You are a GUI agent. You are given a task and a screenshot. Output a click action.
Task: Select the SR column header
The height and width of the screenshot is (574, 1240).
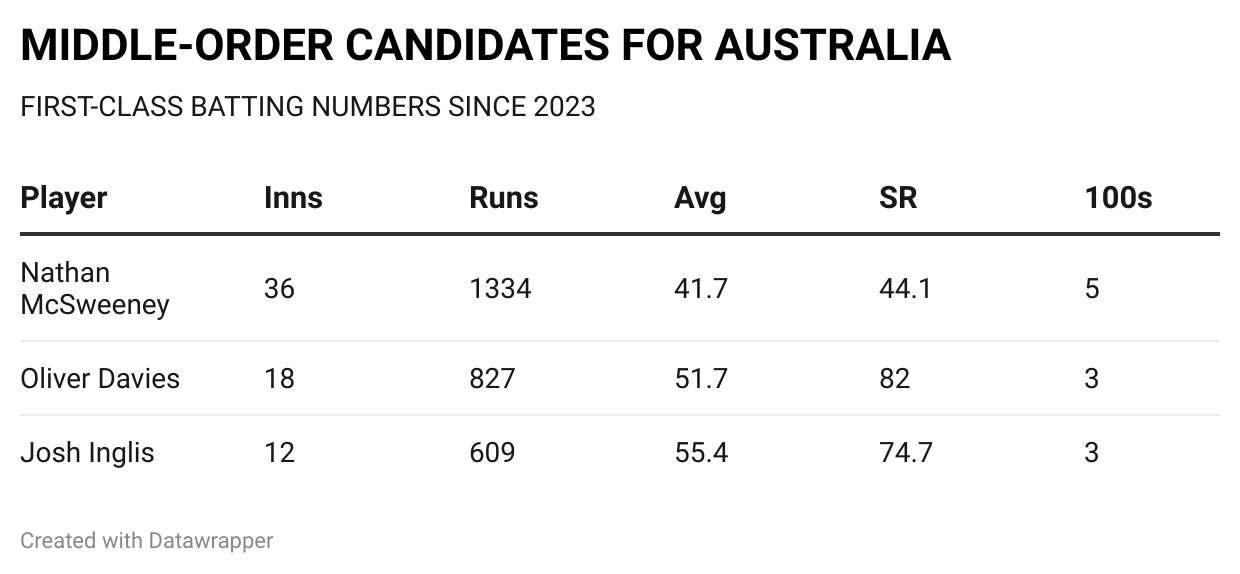point(897,198)
